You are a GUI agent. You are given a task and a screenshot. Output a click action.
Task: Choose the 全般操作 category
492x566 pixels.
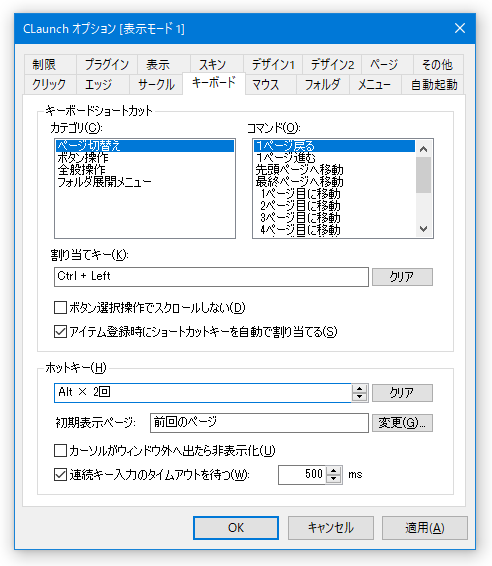pos(145,170)
